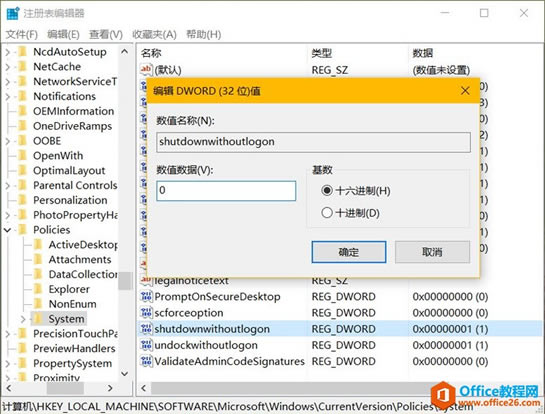545x414 pixels.
Task: Select decimal base radio button
Action: (327, 212)
